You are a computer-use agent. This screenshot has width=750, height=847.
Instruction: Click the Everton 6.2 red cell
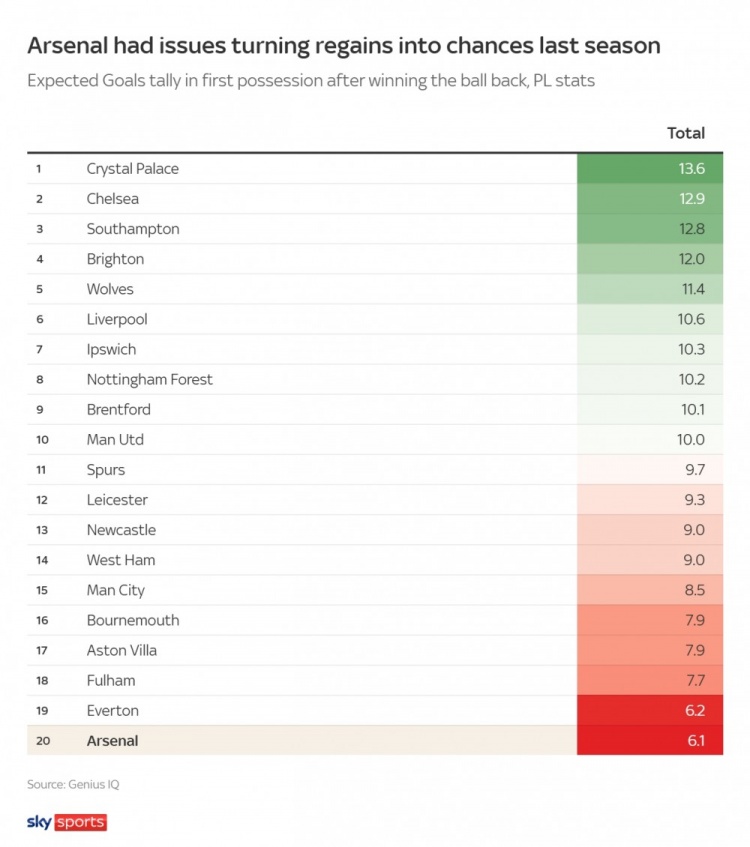(x=650, y=711)
